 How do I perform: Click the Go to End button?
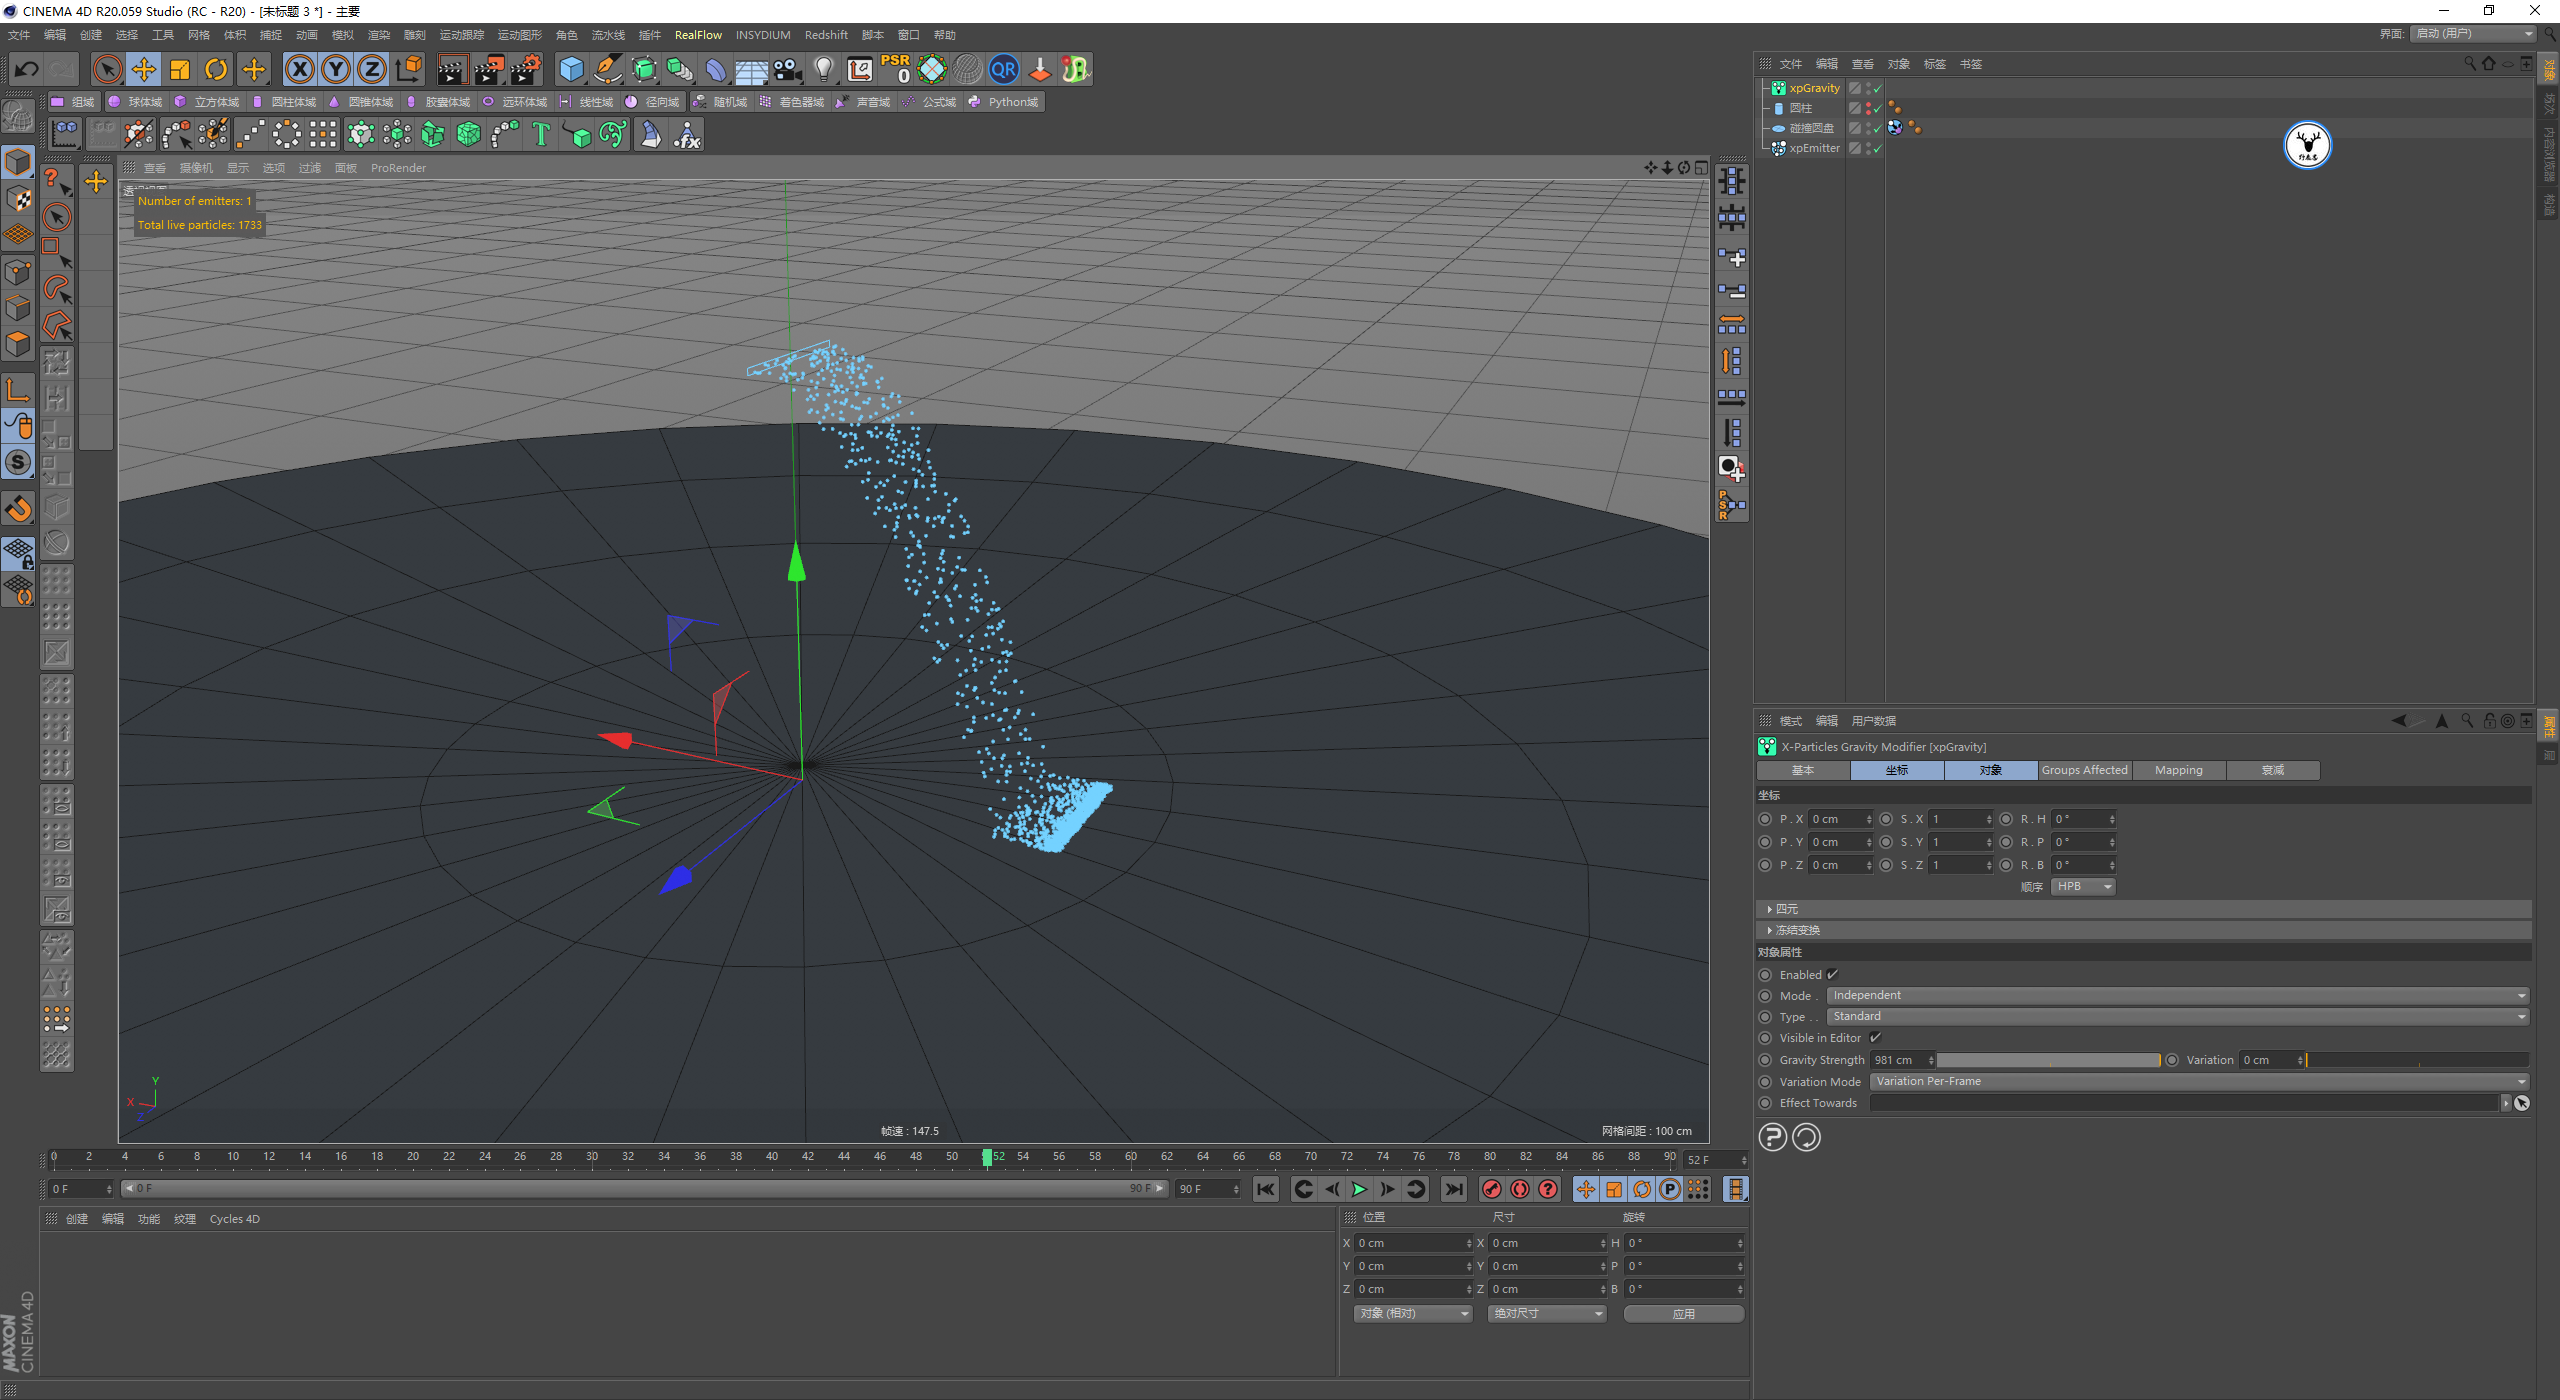click(1454, 1189)
